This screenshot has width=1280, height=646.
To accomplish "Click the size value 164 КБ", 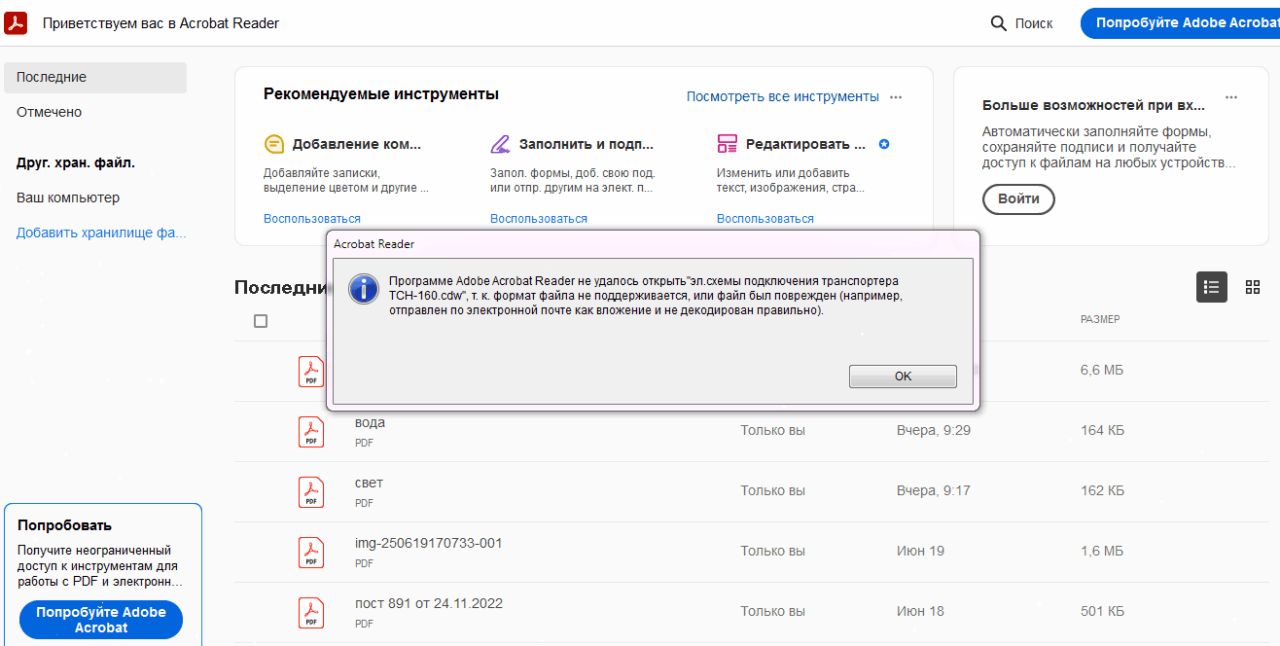I will tap(1103, 430).
